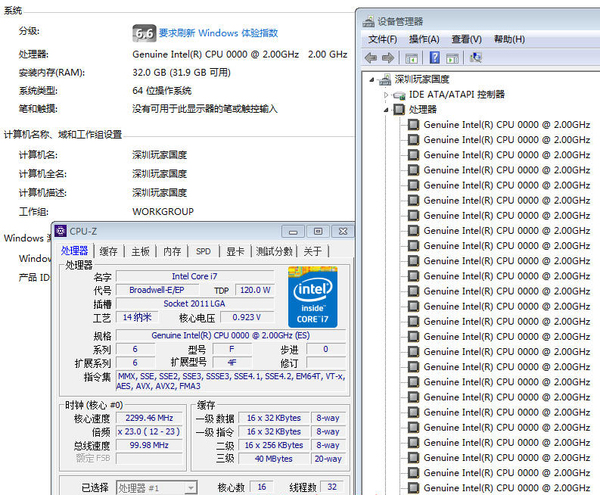Switch to the 主板 tab in CPU-Z
This screenshot has height=495, width=600.
click(140, 251)
